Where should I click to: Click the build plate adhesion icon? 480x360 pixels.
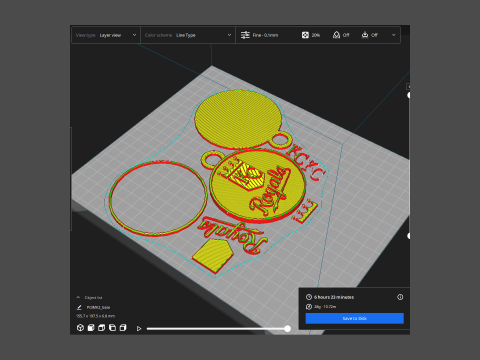click(x=365, y=35)
